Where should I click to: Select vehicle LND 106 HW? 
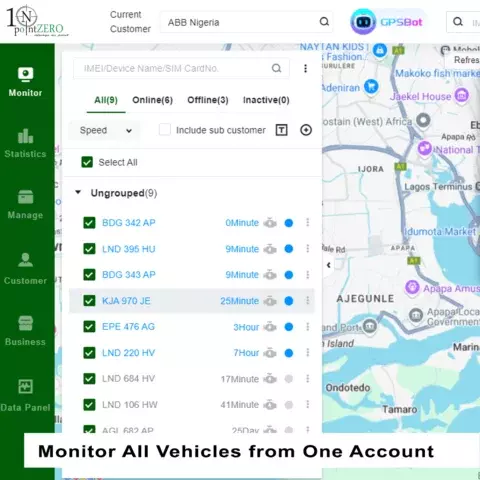(130, 405)
